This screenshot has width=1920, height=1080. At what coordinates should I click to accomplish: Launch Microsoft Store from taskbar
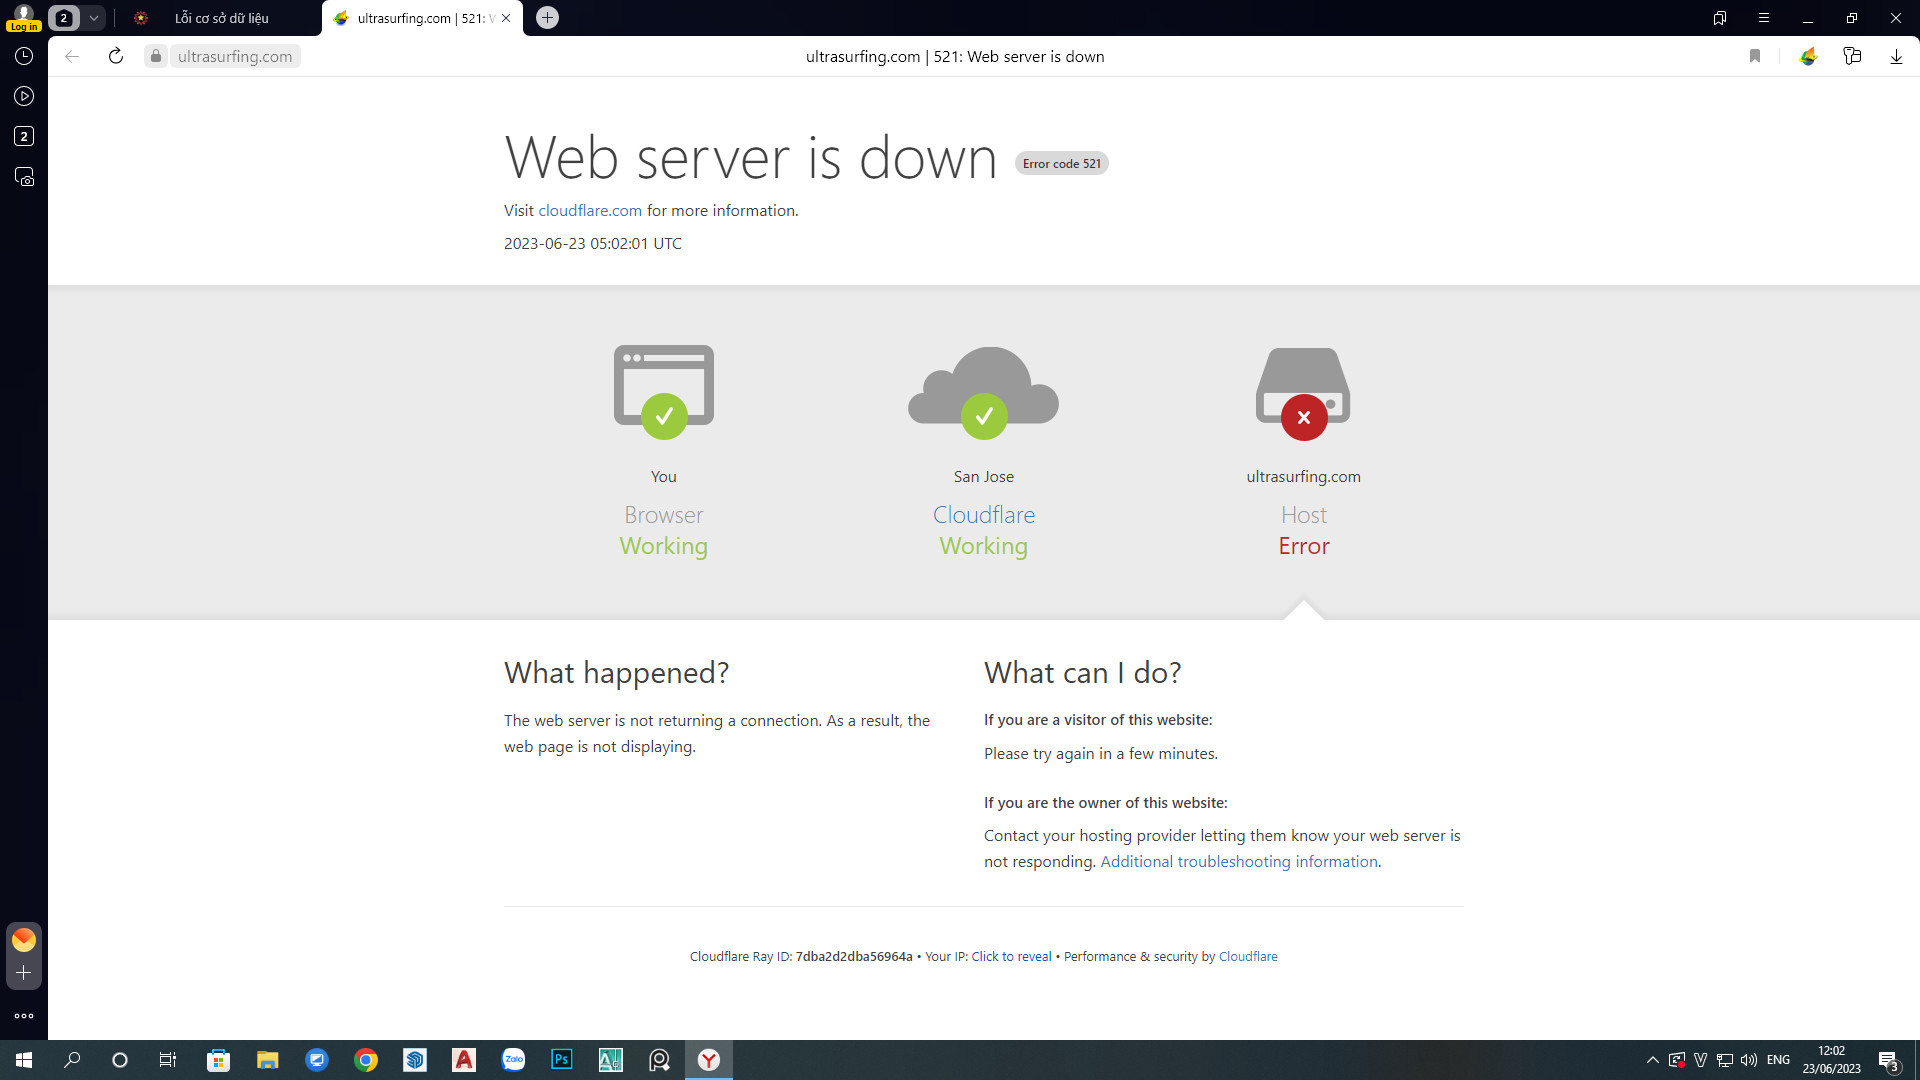(x=218, y=1060)
